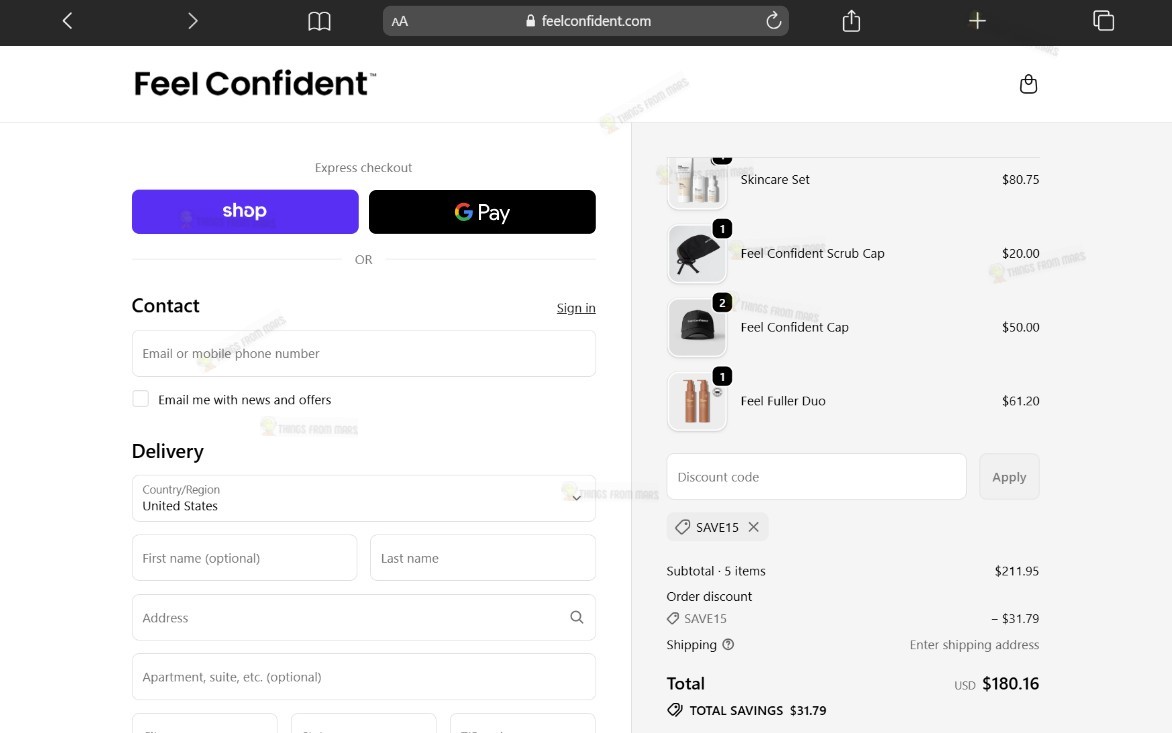Click the Feel Confident logo
The width and height of the screenshot is (1172, 733).
(254, 84)
